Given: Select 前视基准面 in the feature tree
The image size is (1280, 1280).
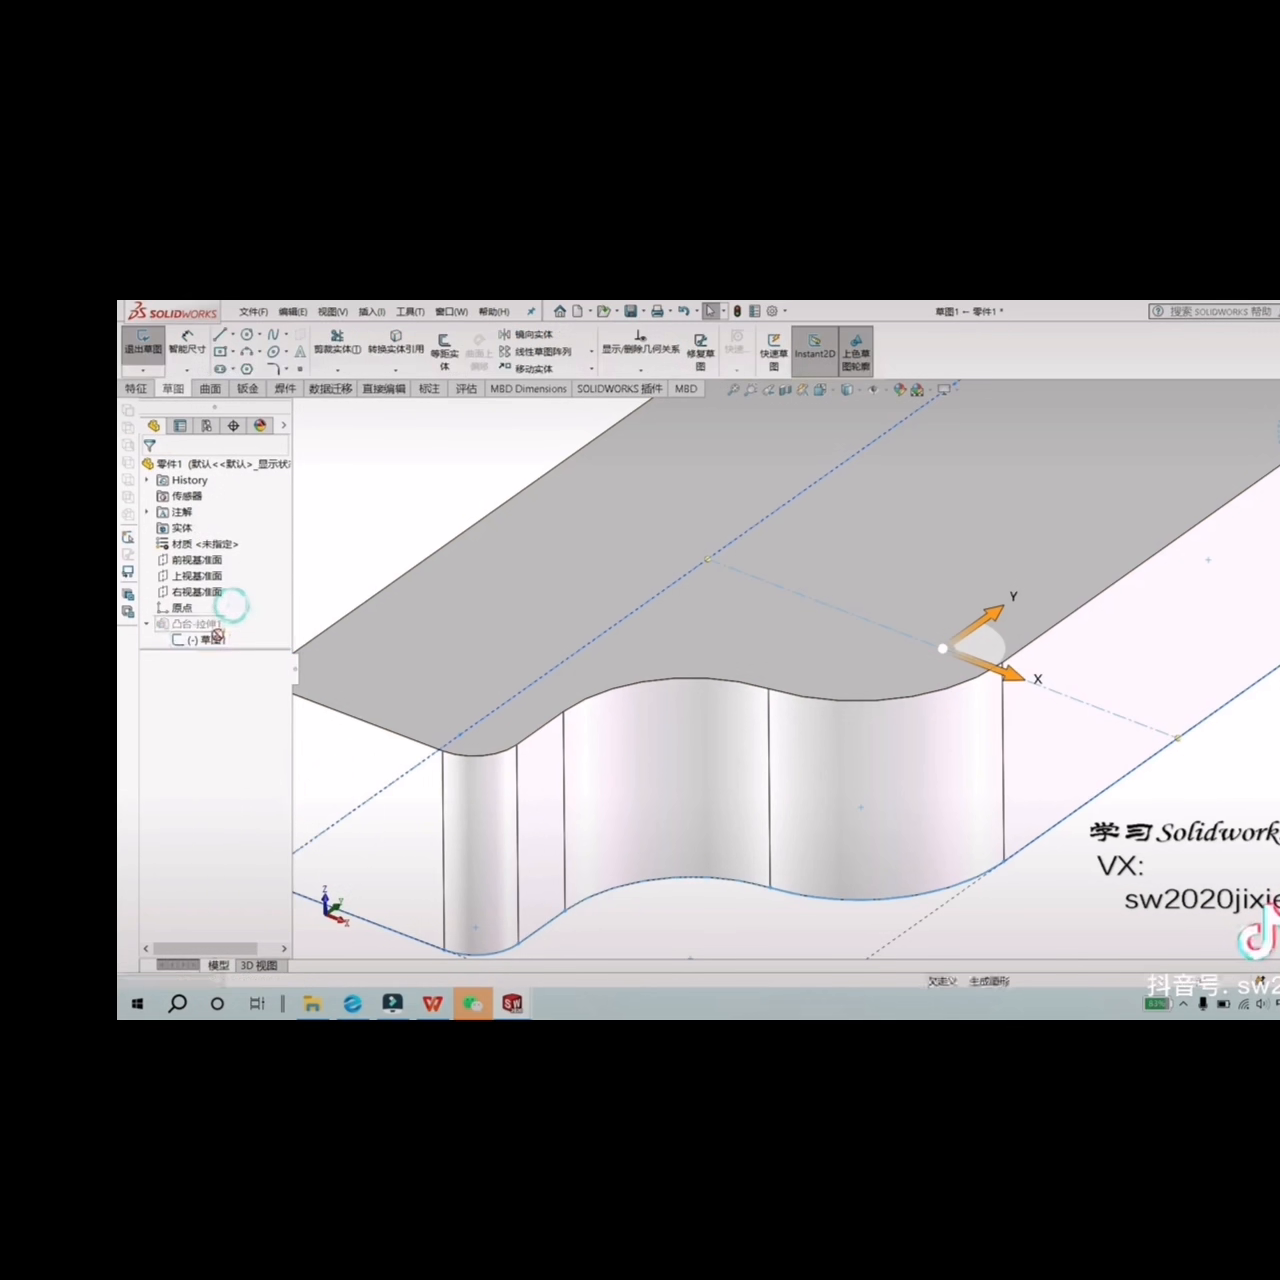Looking at the screenshot, I should coord(190,560).
